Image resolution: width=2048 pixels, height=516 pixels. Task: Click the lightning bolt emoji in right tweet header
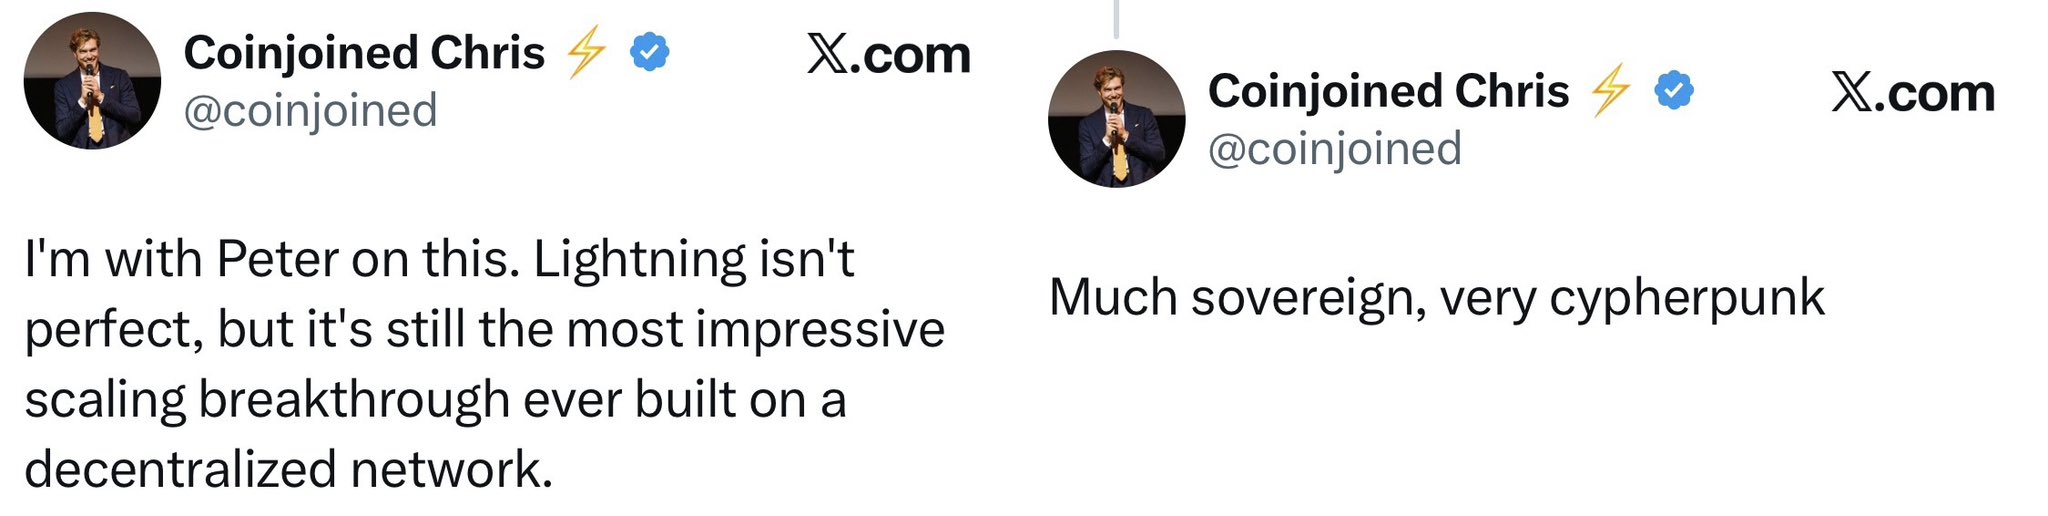(1610, 91)
